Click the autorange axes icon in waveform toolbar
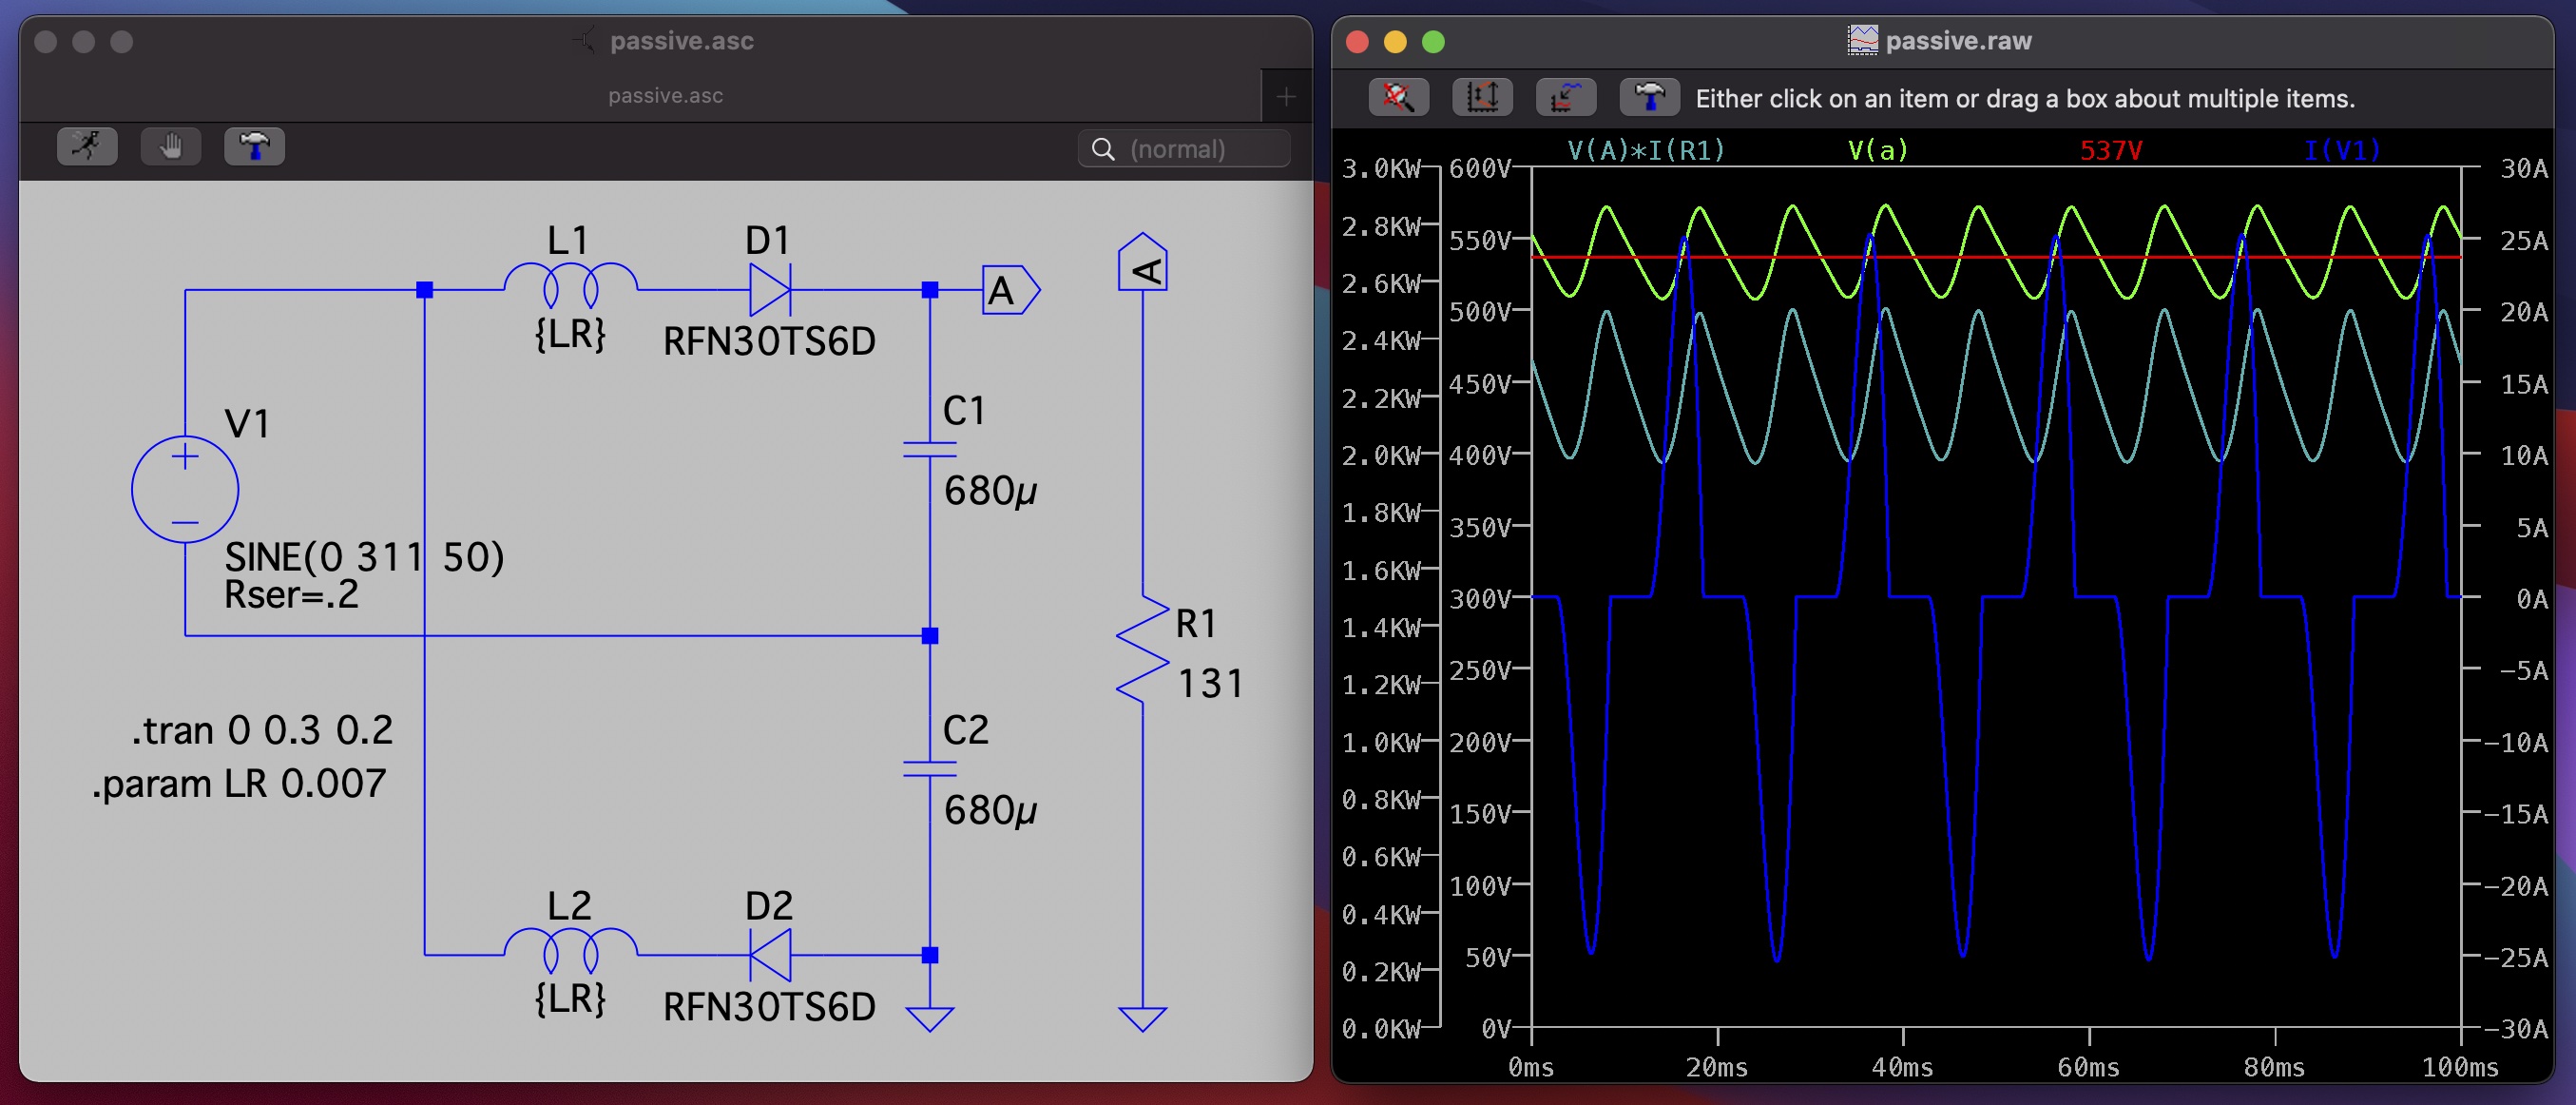Screen dimensions: 2576x1105 pyautogui.click(x=1482, y=98)
